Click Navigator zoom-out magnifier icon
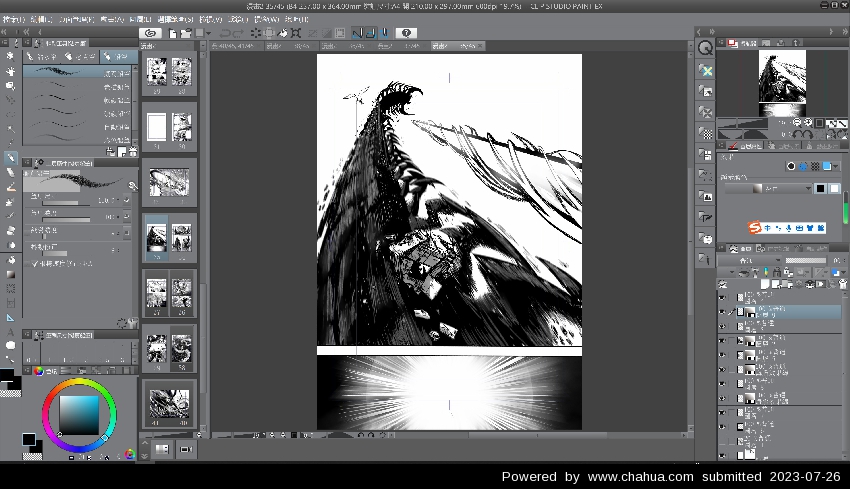 (797, 123)
